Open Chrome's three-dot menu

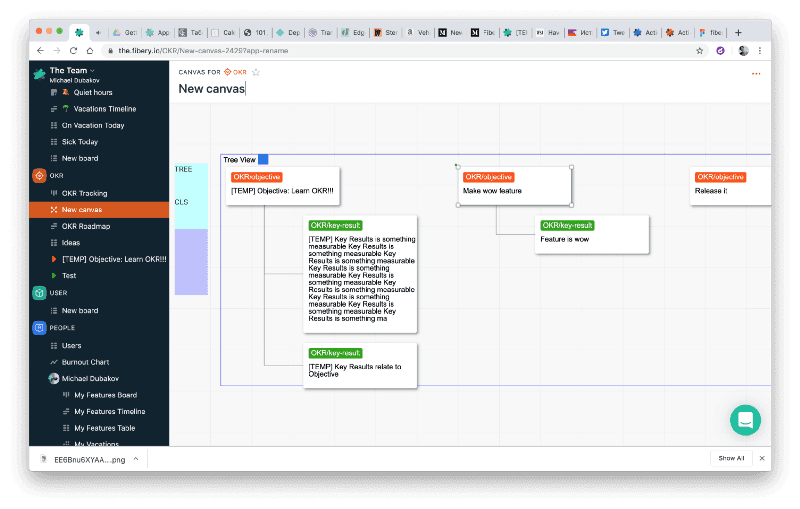pos(761,50)
